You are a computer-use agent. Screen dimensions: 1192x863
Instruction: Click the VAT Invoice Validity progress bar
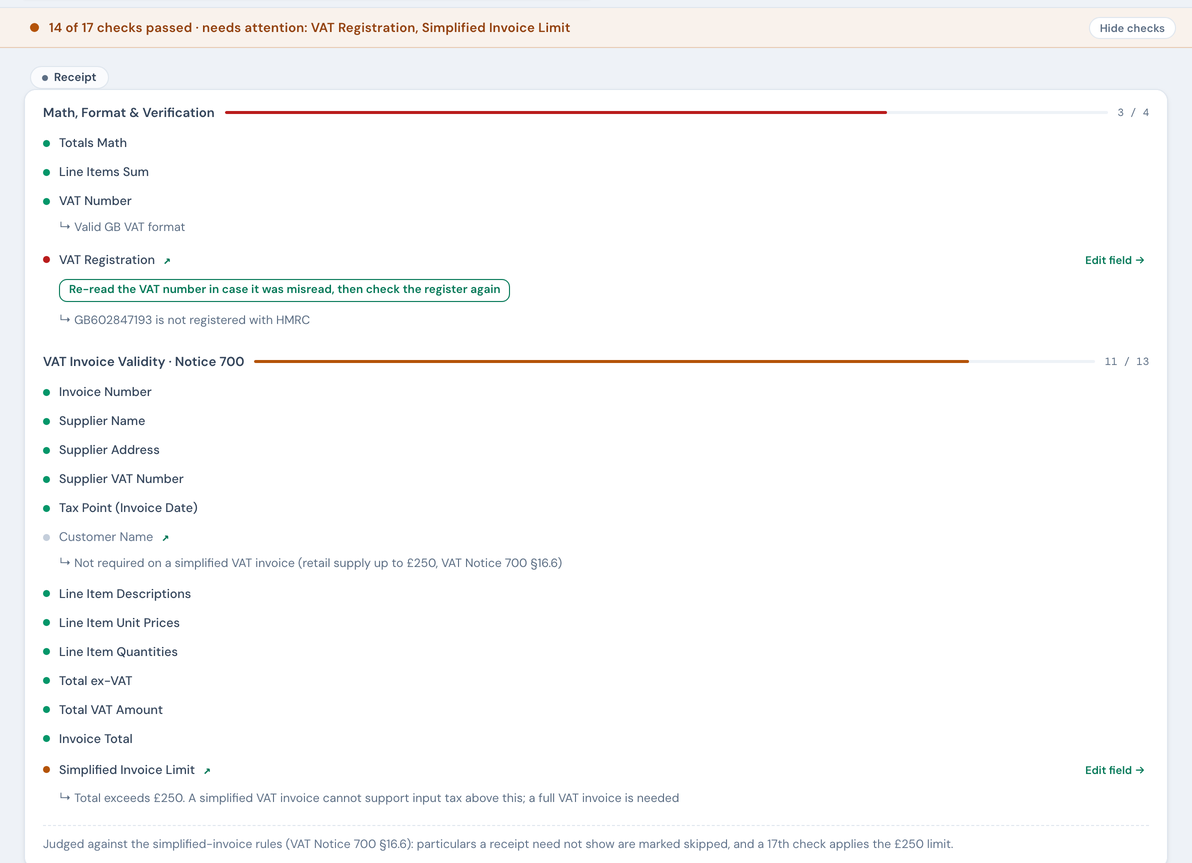(x=674, y=361)
